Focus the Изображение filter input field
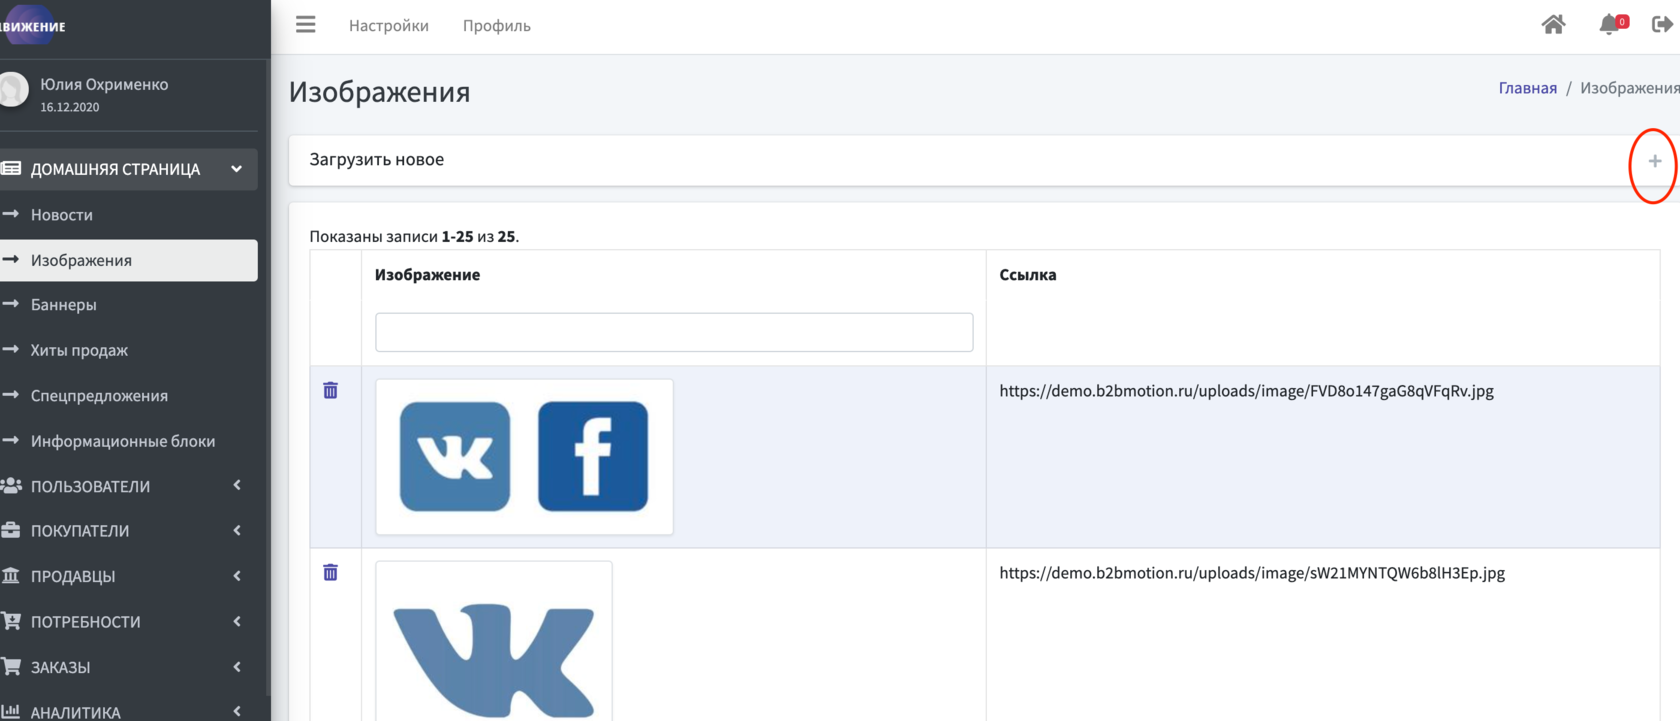 click(674, 332)
